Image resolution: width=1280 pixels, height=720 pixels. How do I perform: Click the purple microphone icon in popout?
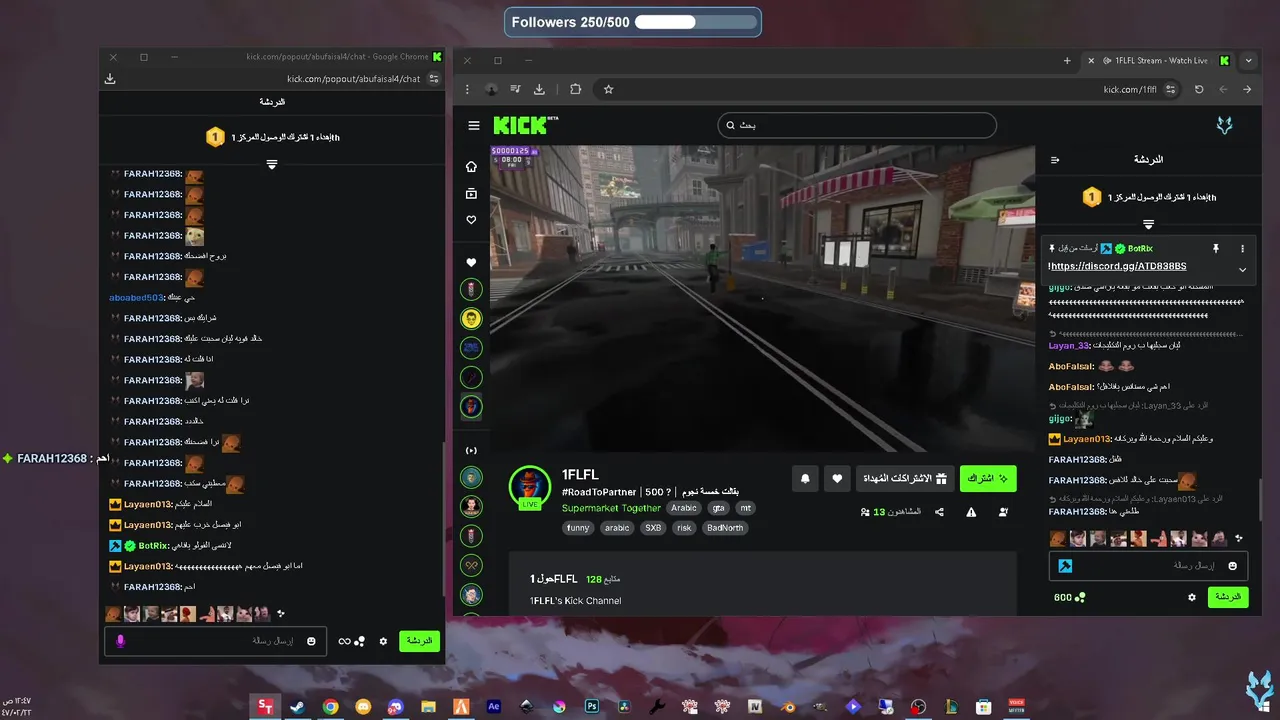point(120,641)
